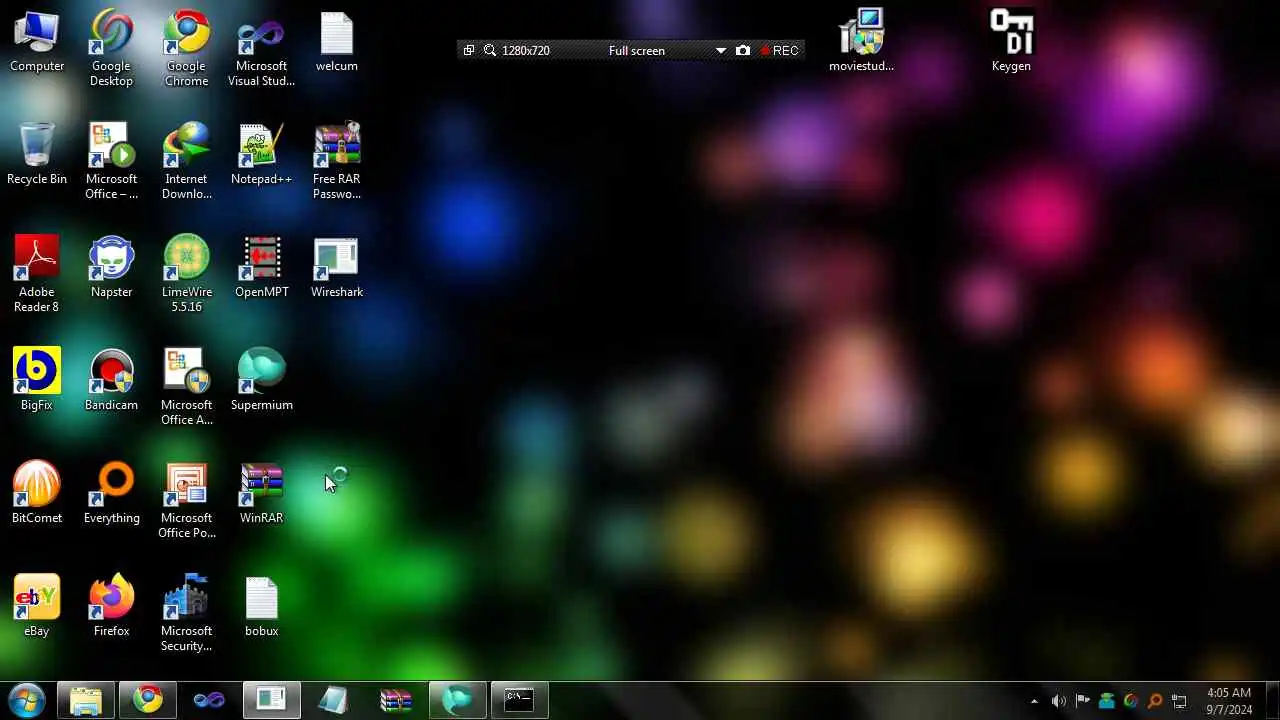Click the Everything search tray icon
The image size is (1280, 720).
tap(1155, 701)
